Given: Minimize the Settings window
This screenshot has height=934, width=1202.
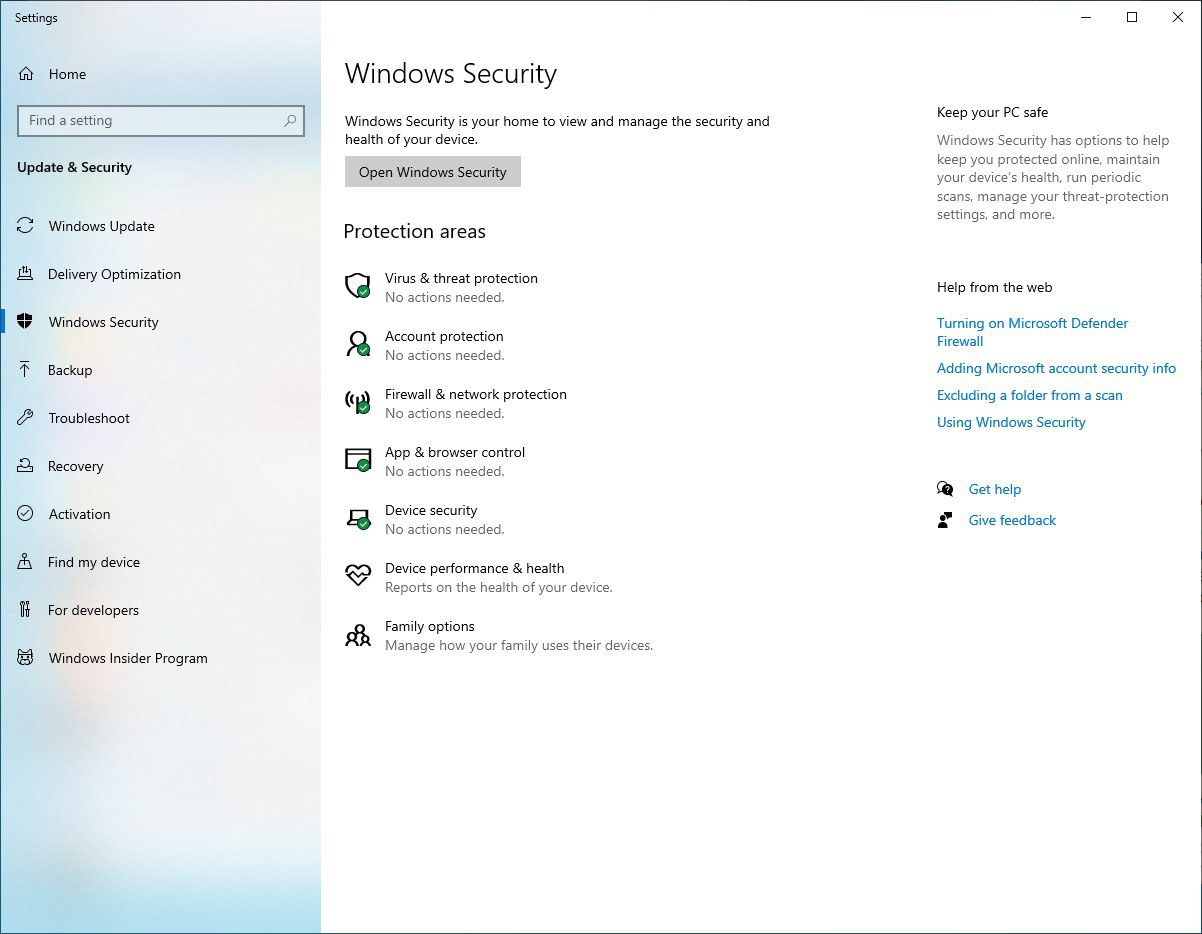Looking at the screenshot, I should pos(1086,17).
